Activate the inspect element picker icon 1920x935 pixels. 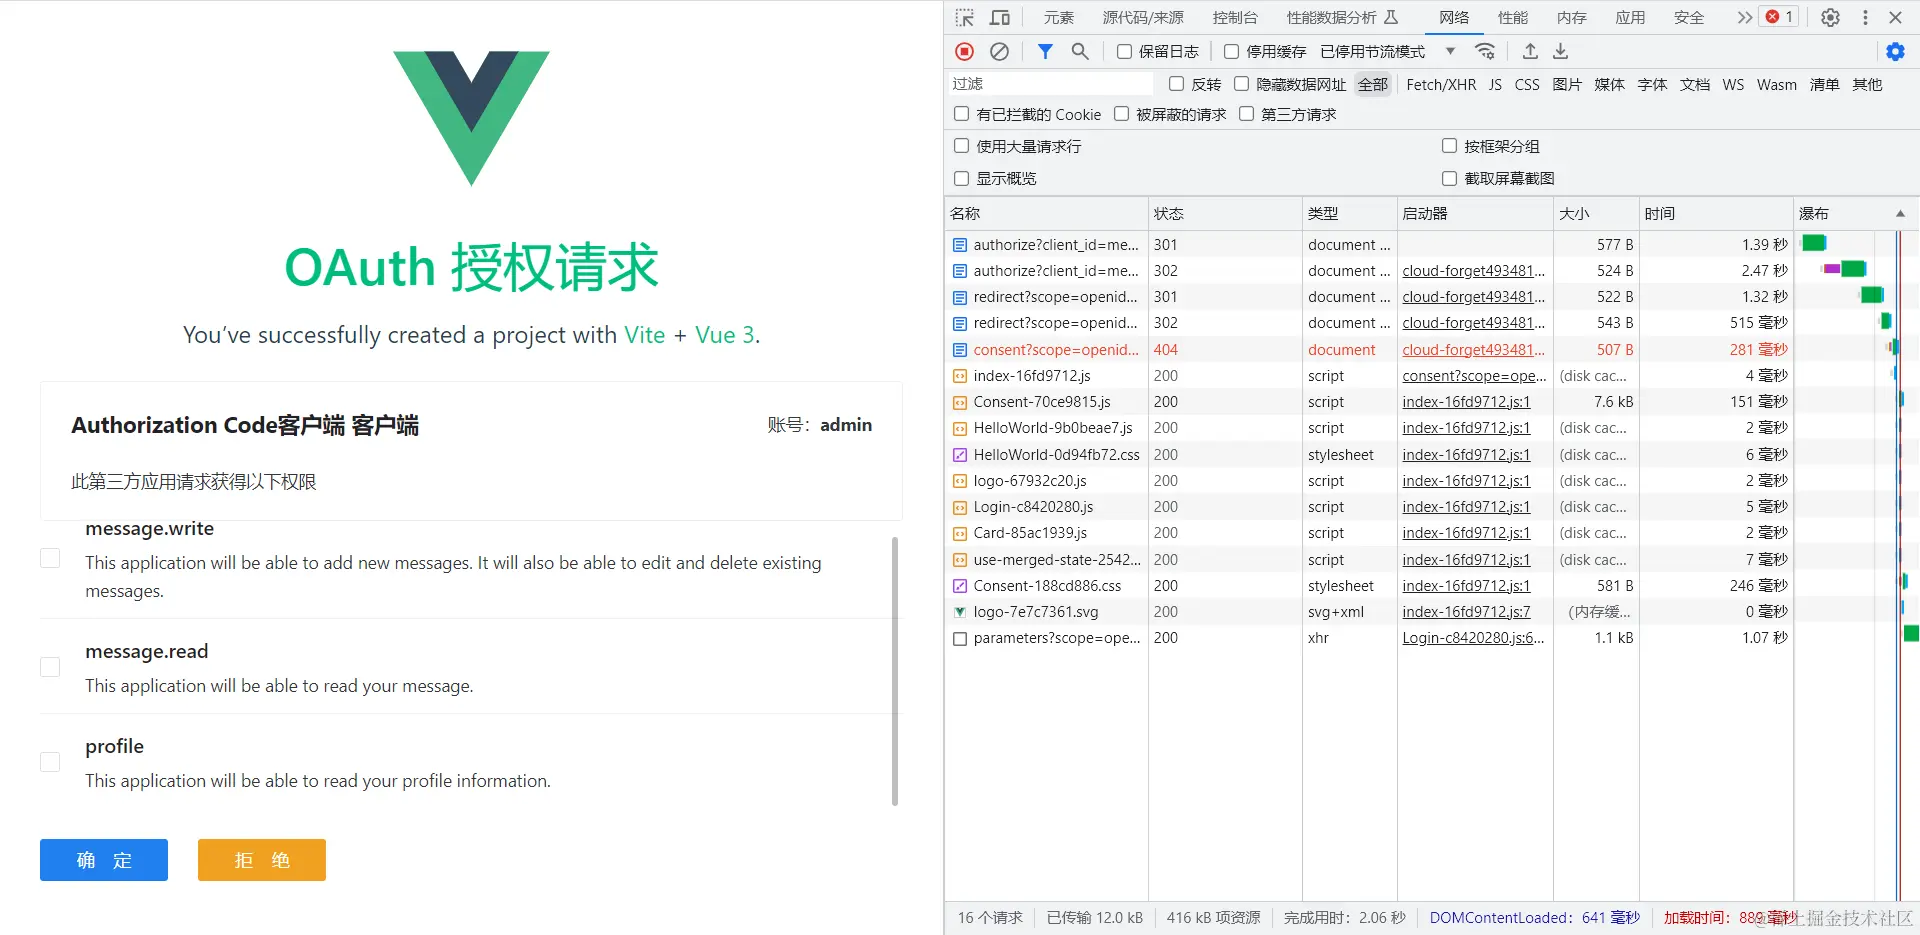pos(964,17)
